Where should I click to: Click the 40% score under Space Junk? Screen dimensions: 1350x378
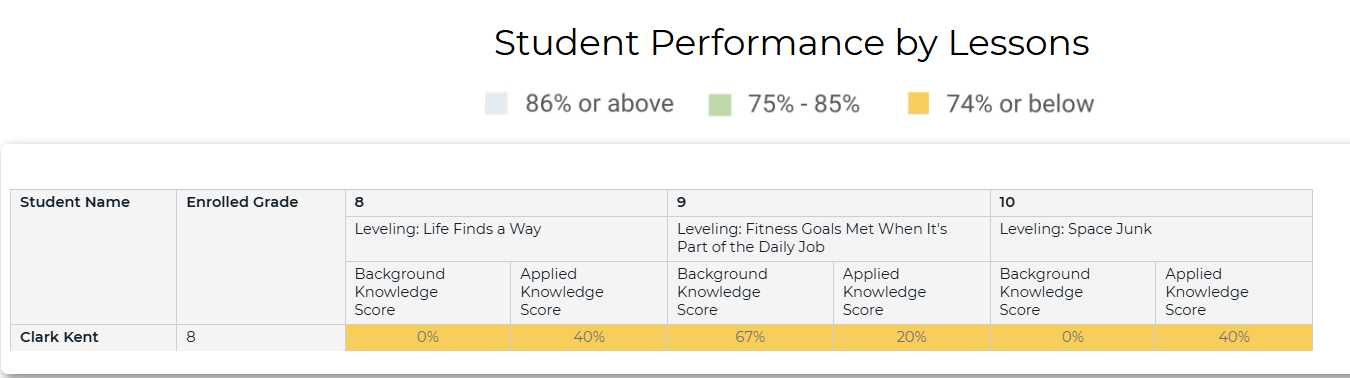[x=1234, y=337]
